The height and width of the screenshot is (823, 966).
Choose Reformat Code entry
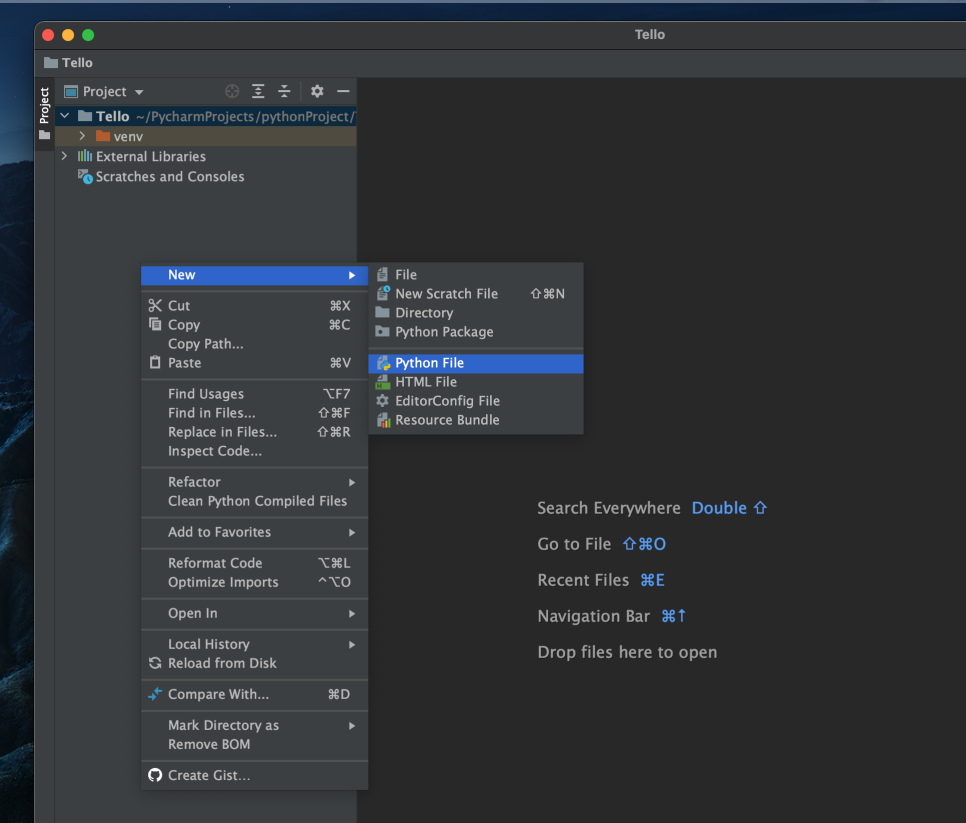(254, 563)
